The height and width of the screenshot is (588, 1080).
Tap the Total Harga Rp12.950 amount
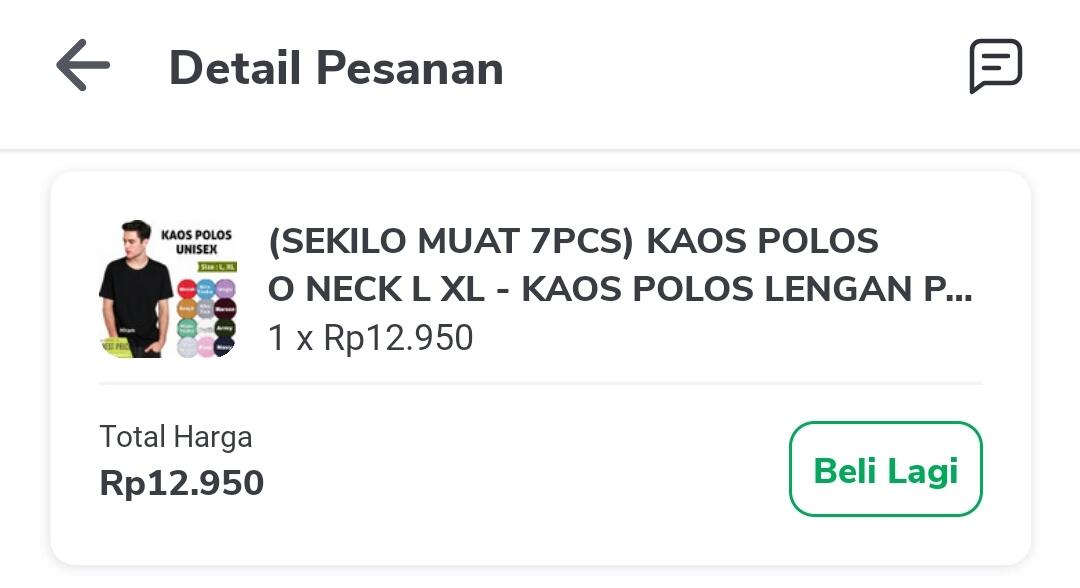click(183, 482)
